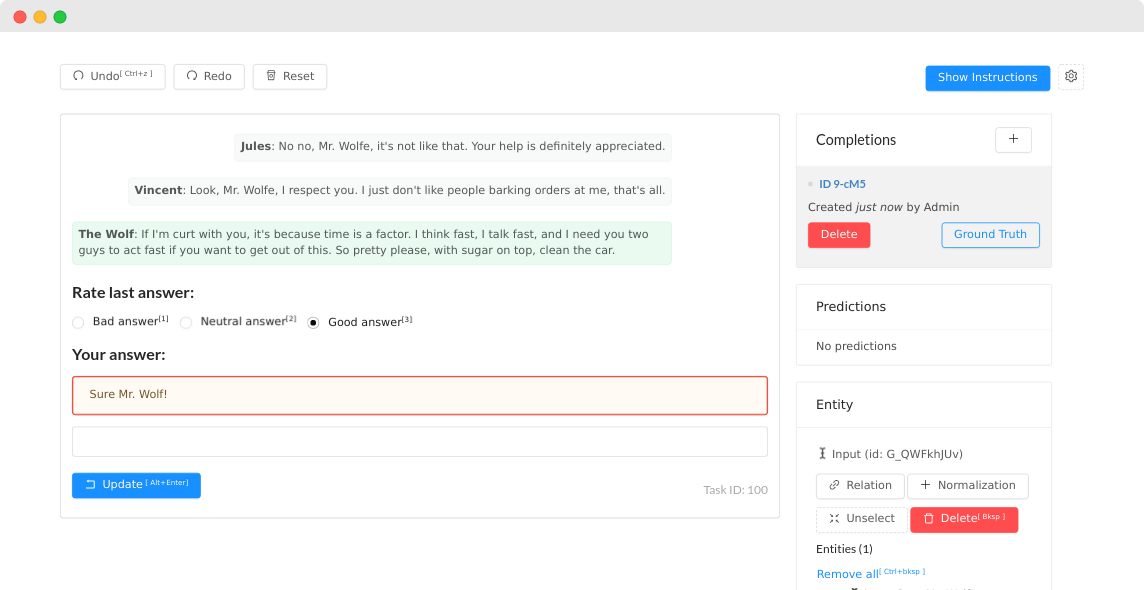Select the Good answer radio button
Image resolution: width=1144 pixels, height=590 pixels.
click(314, 323)
